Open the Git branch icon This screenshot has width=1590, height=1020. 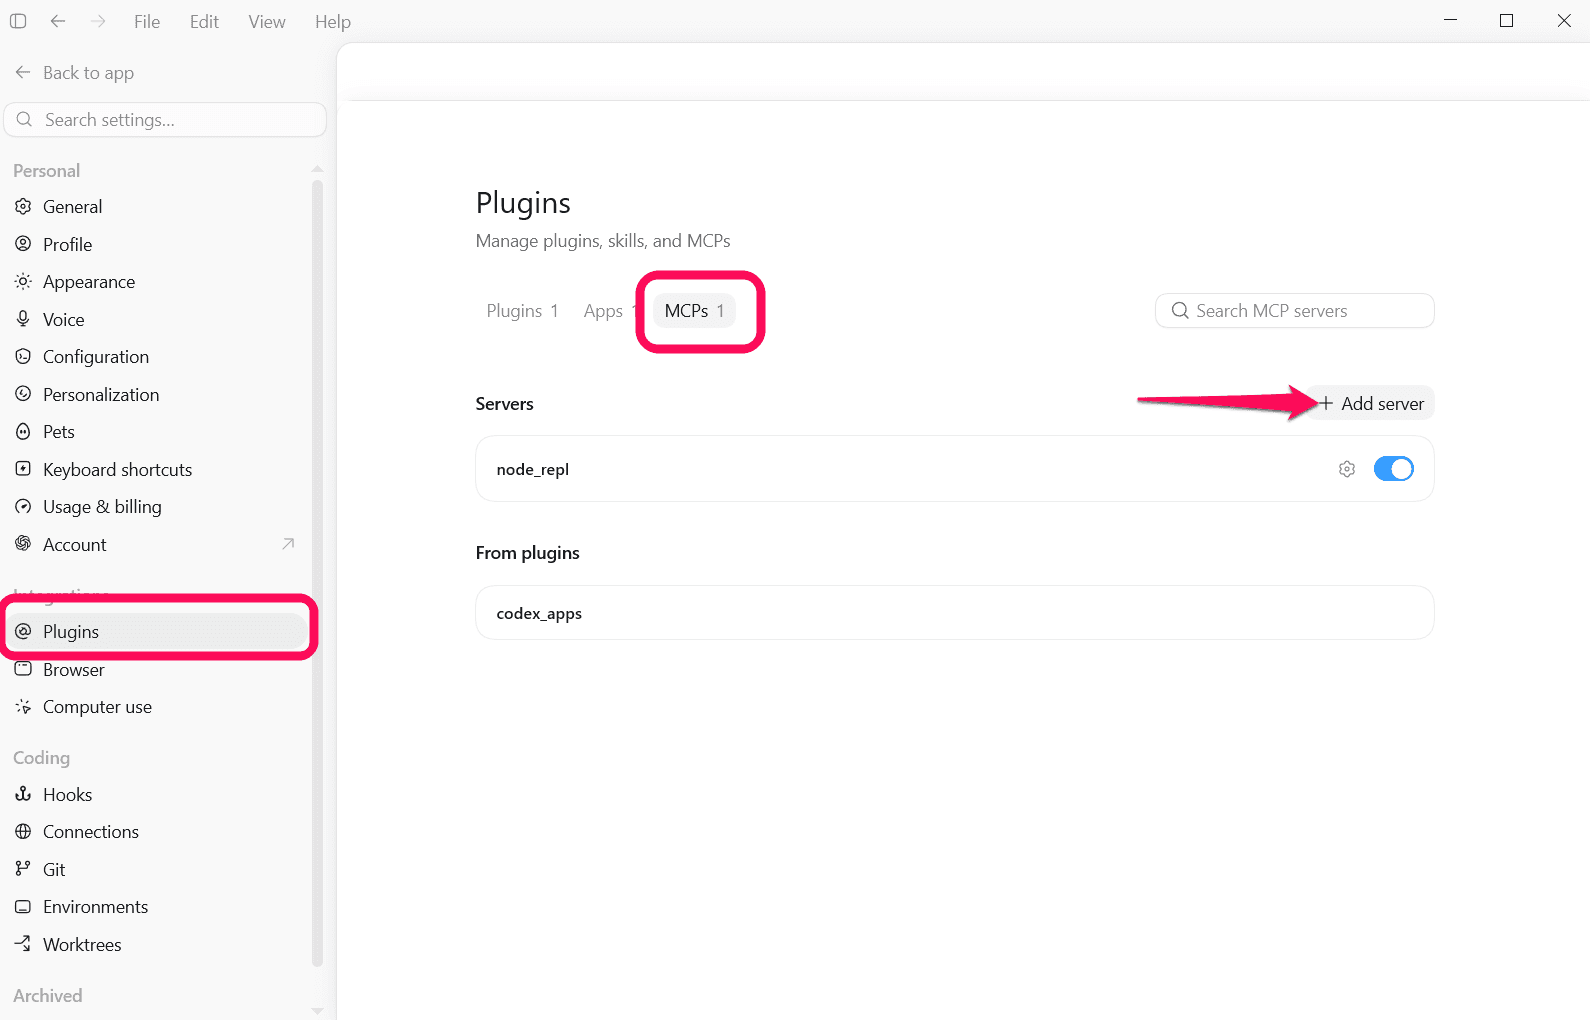tap(23, 869)
